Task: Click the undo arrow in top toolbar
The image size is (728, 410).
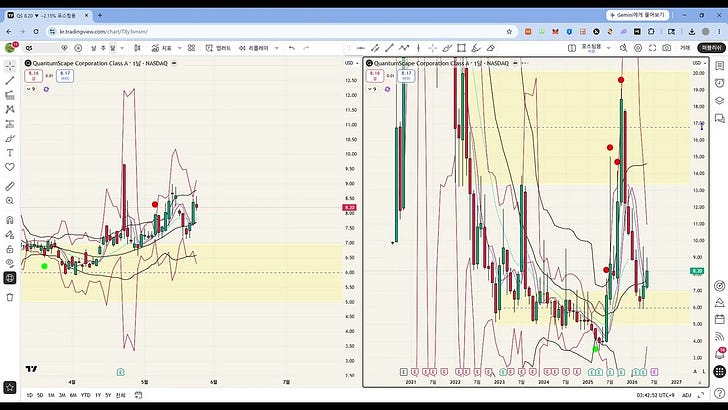Action: tap(292, 48)
